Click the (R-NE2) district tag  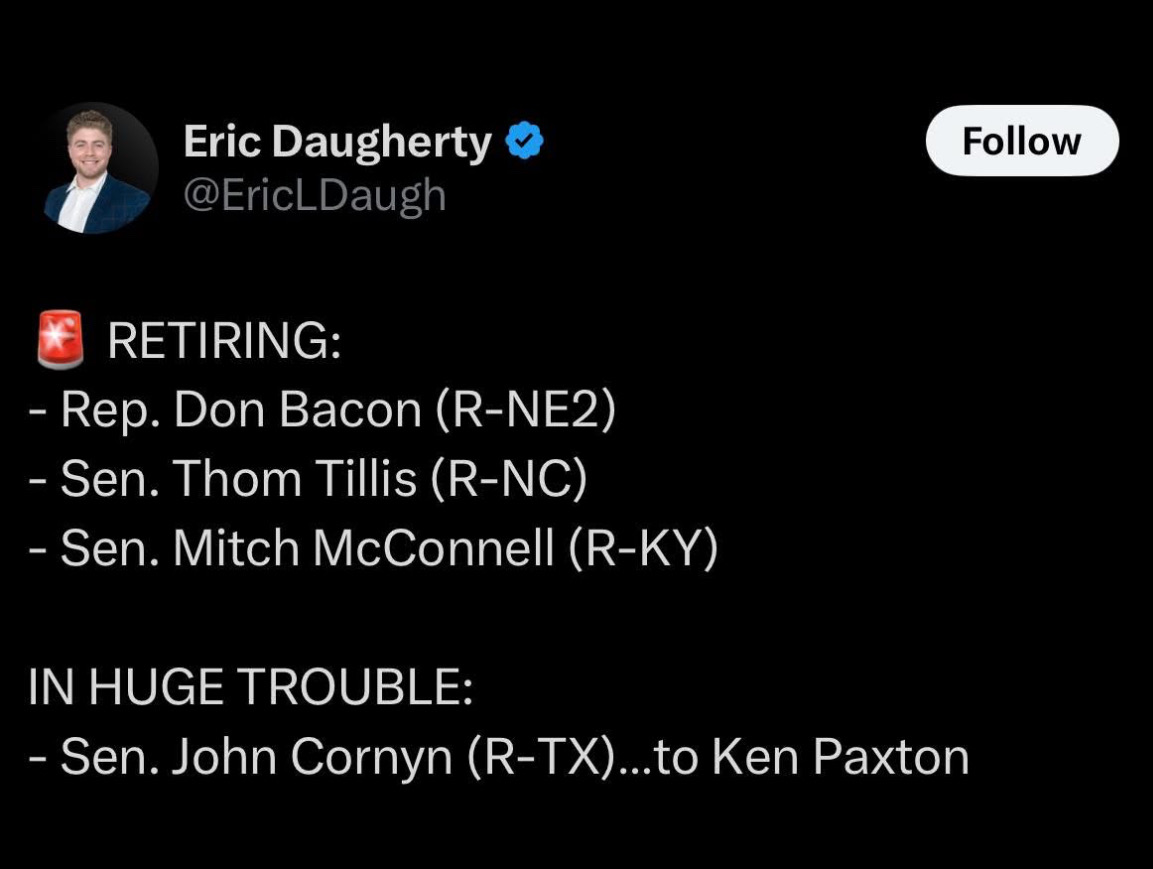pyautogui.click(x=525, y=410)
